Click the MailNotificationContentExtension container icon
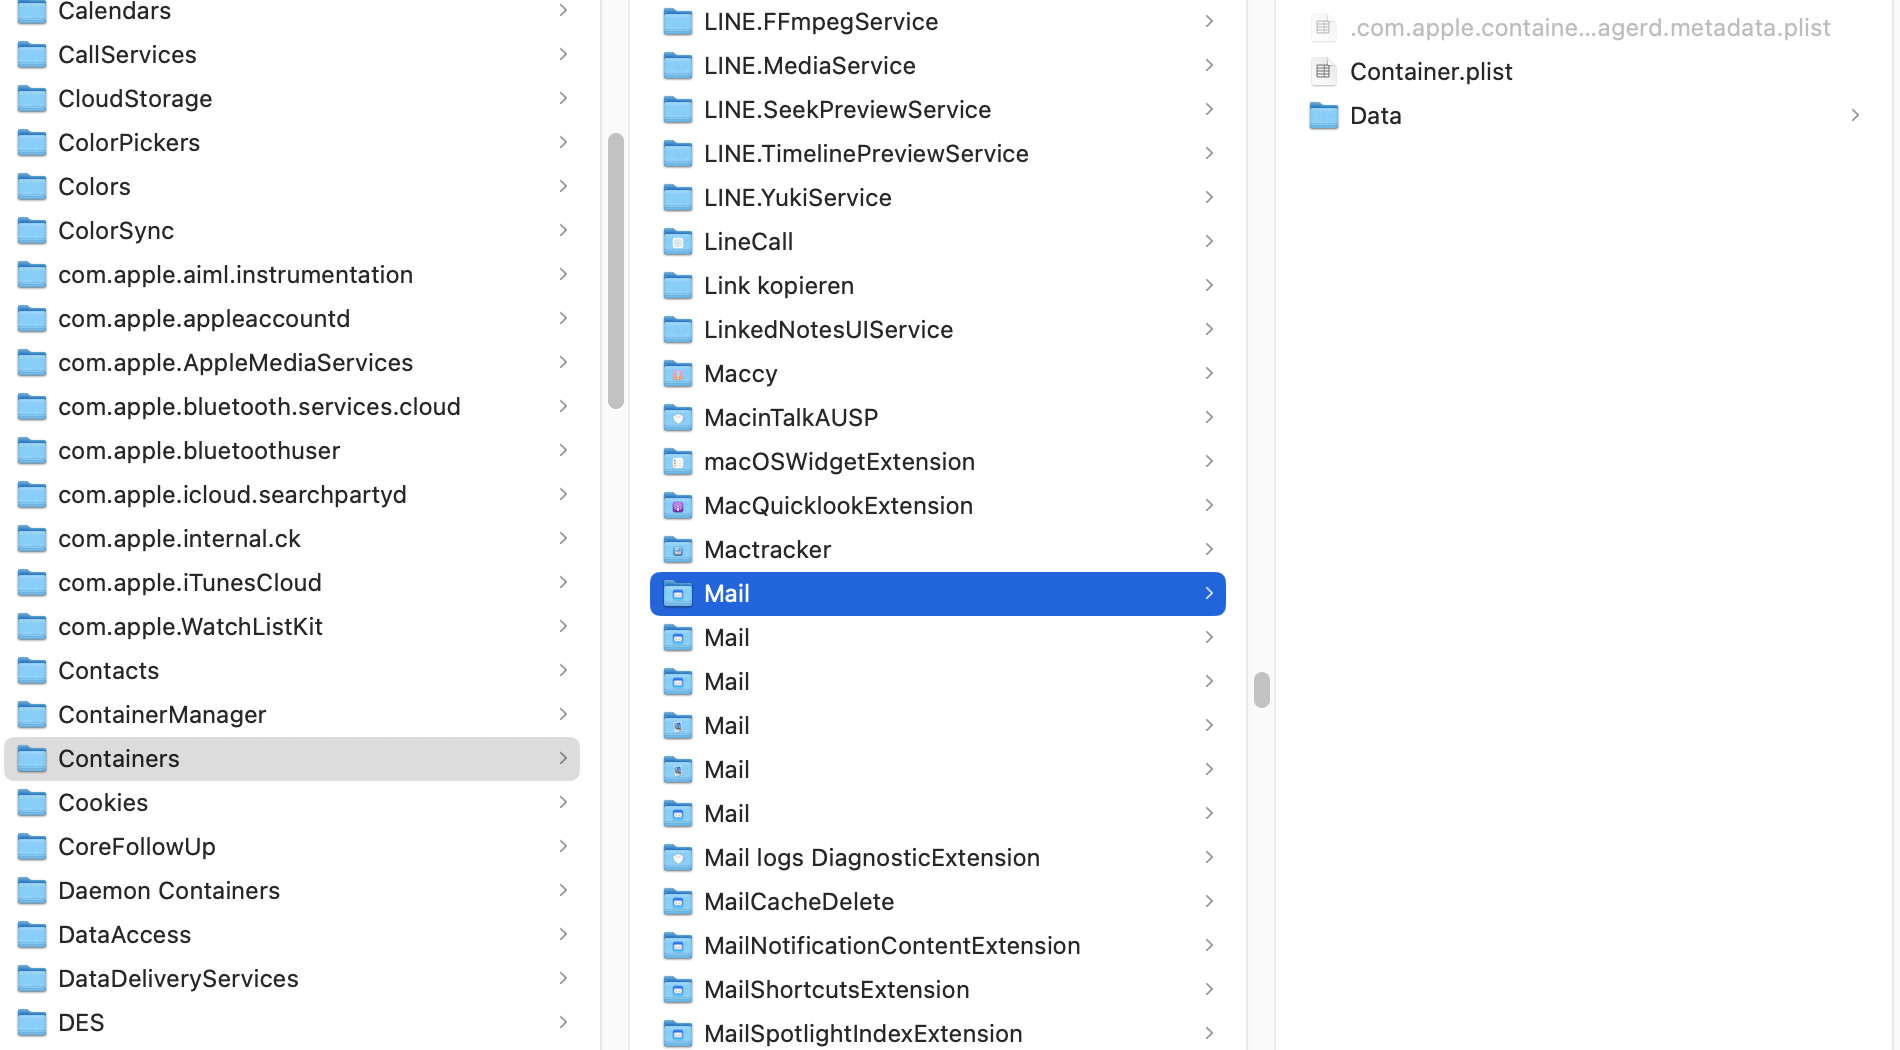 678,946
